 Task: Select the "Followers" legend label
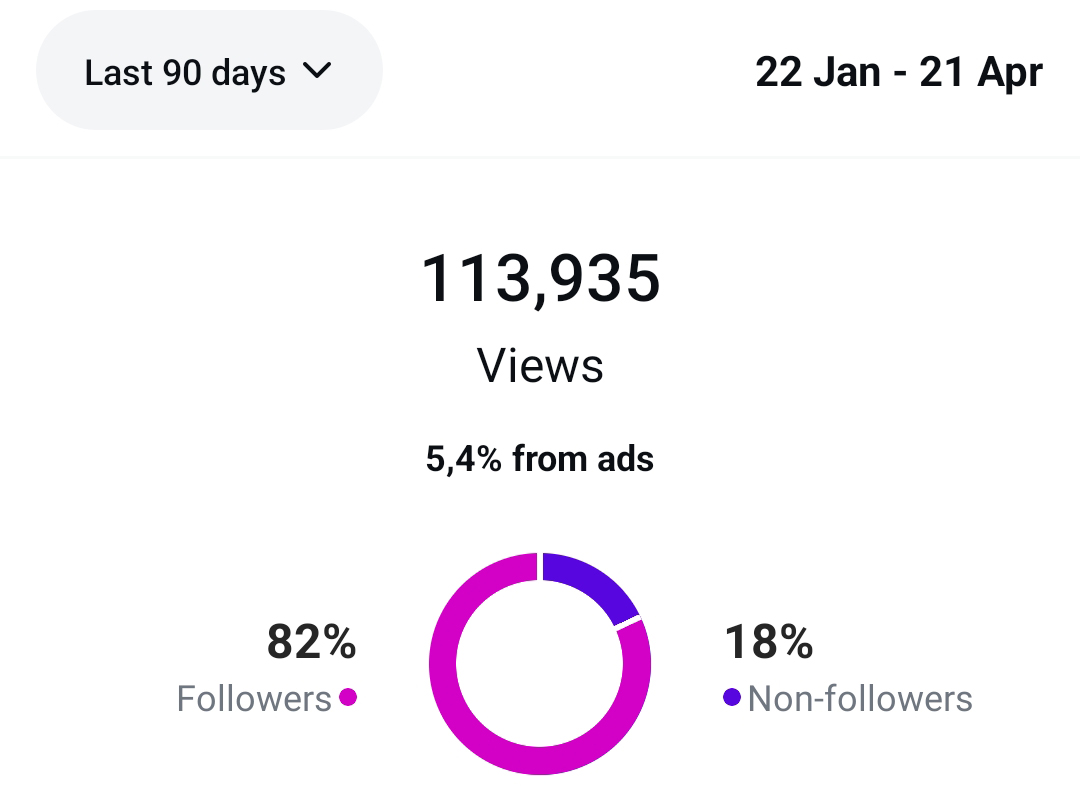(x=254, y=698)
